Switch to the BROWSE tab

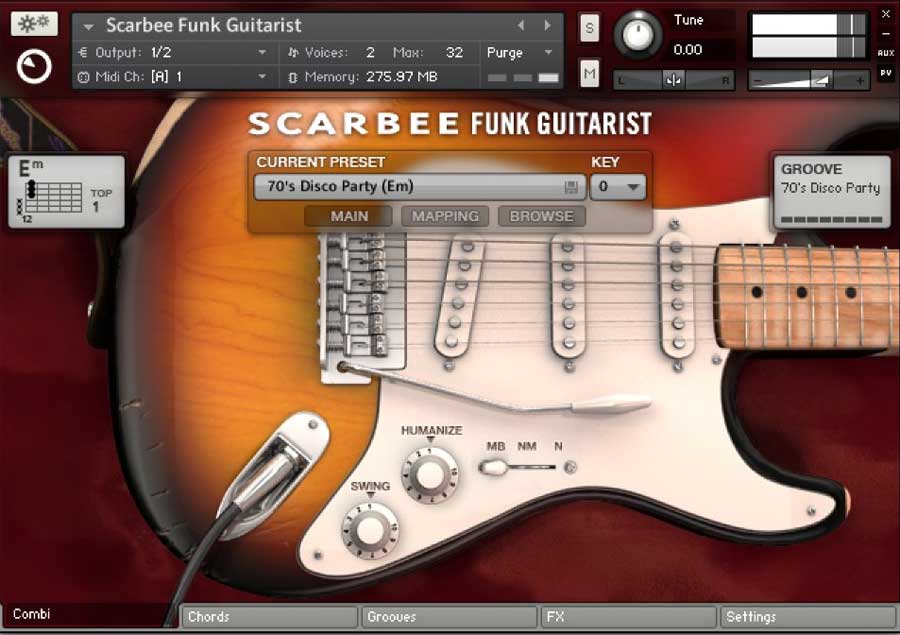[x=541, y=216]
